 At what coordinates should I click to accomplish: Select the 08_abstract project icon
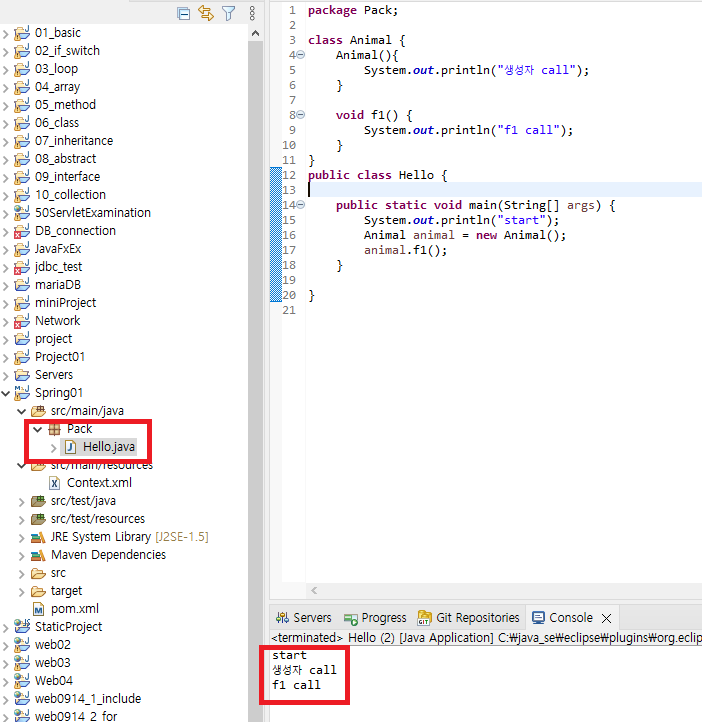click(x=22, y=159)
